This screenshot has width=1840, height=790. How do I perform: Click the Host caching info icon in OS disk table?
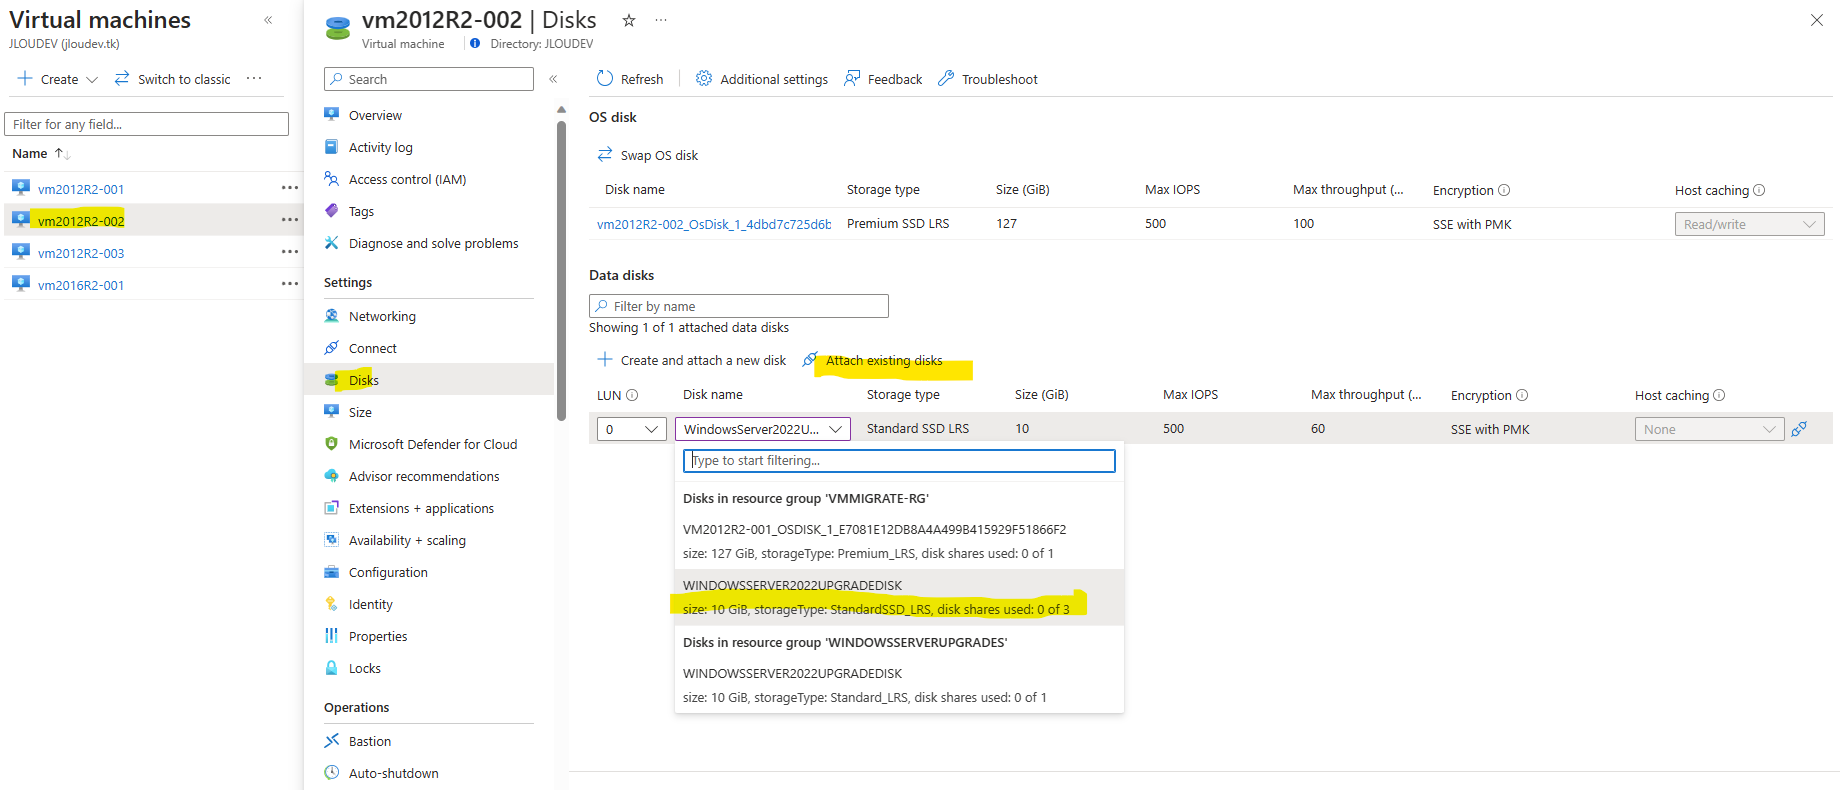[1759, 190]
